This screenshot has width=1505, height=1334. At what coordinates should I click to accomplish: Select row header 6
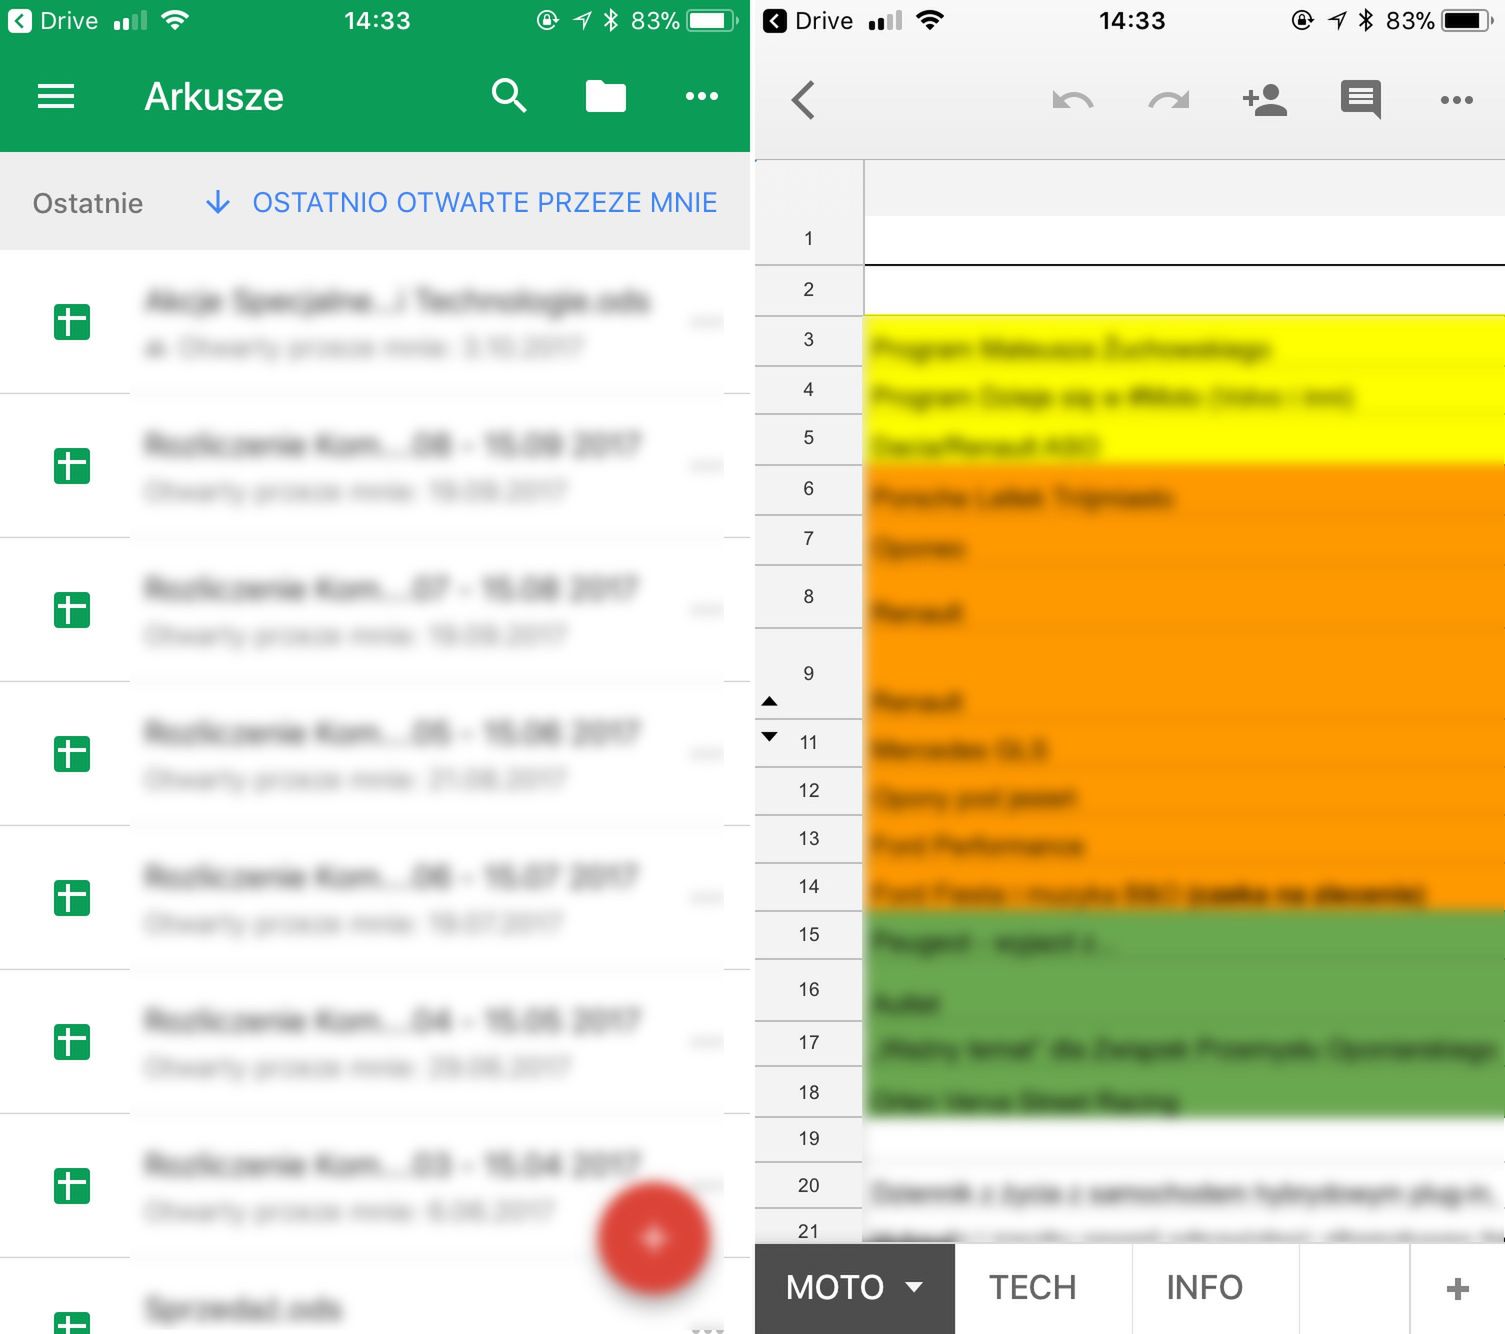(809, 489)
